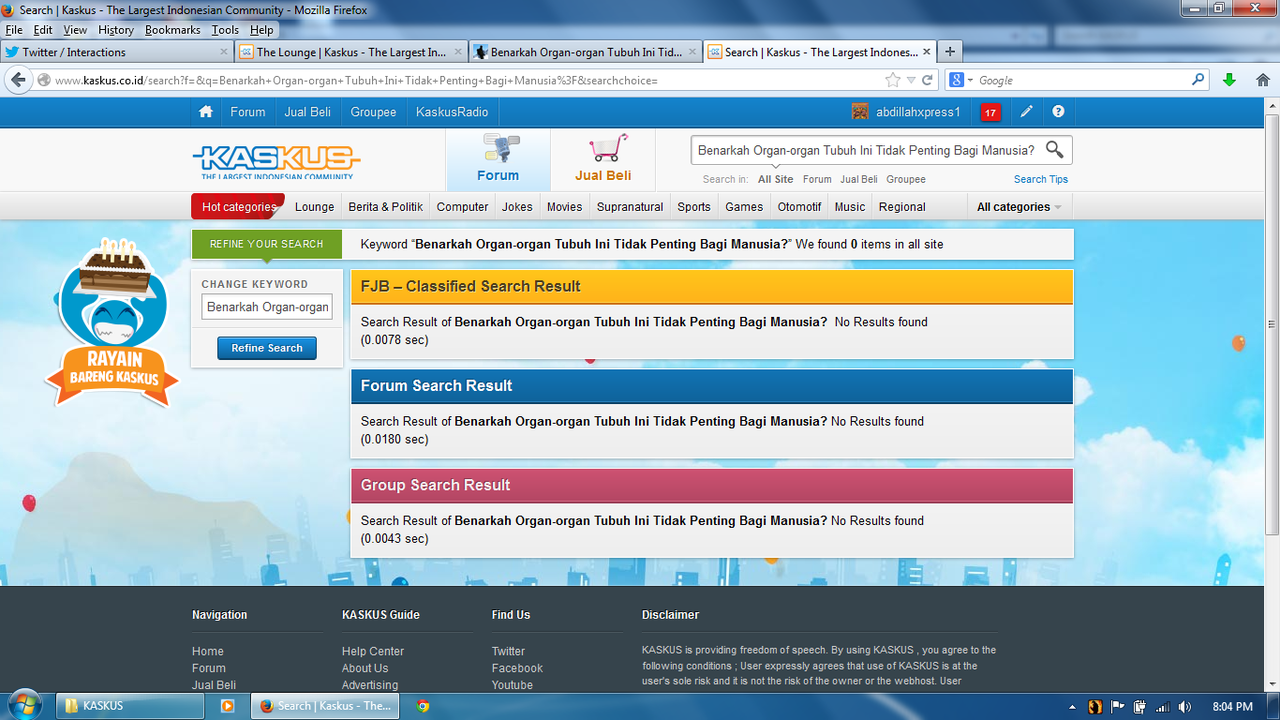Open the Firefox History menu

[x=116, y=30]
